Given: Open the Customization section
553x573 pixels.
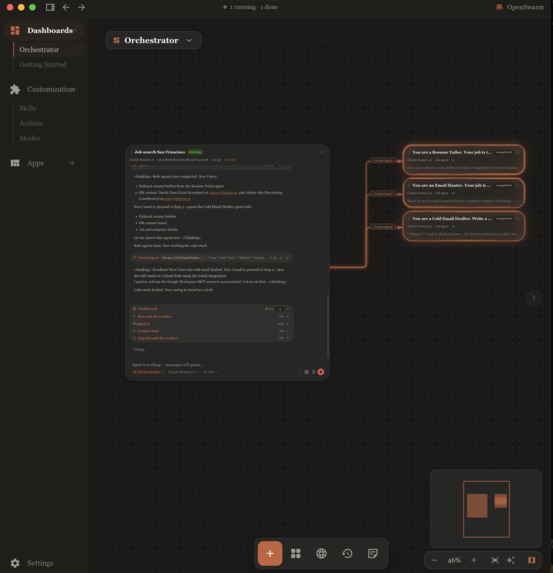Looking at the screenshot, I should click(44, 89).
